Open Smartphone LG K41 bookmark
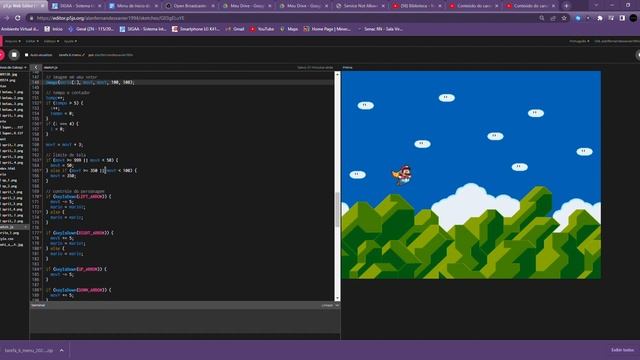This screenshot has width=640, height=360. click(196, 29)
